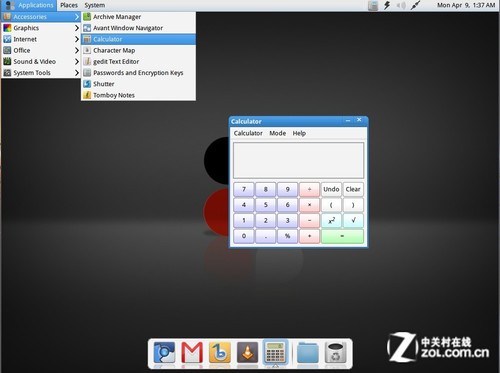This screenshot has width=500, height=373.
Task: Click the volume icon in top panel
Action: [401, 5]
